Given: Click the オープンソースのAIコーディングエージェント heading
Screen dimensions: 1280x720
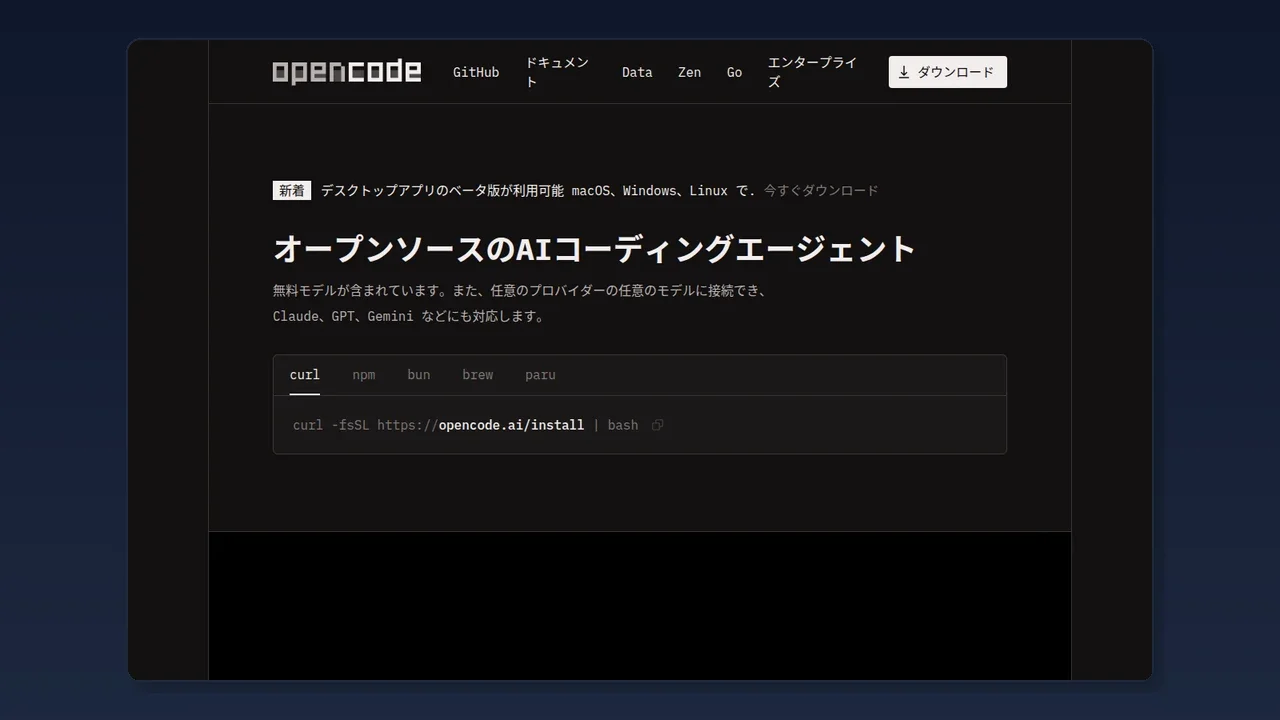Looking at the screenshot, I should [x=594, y=249].
